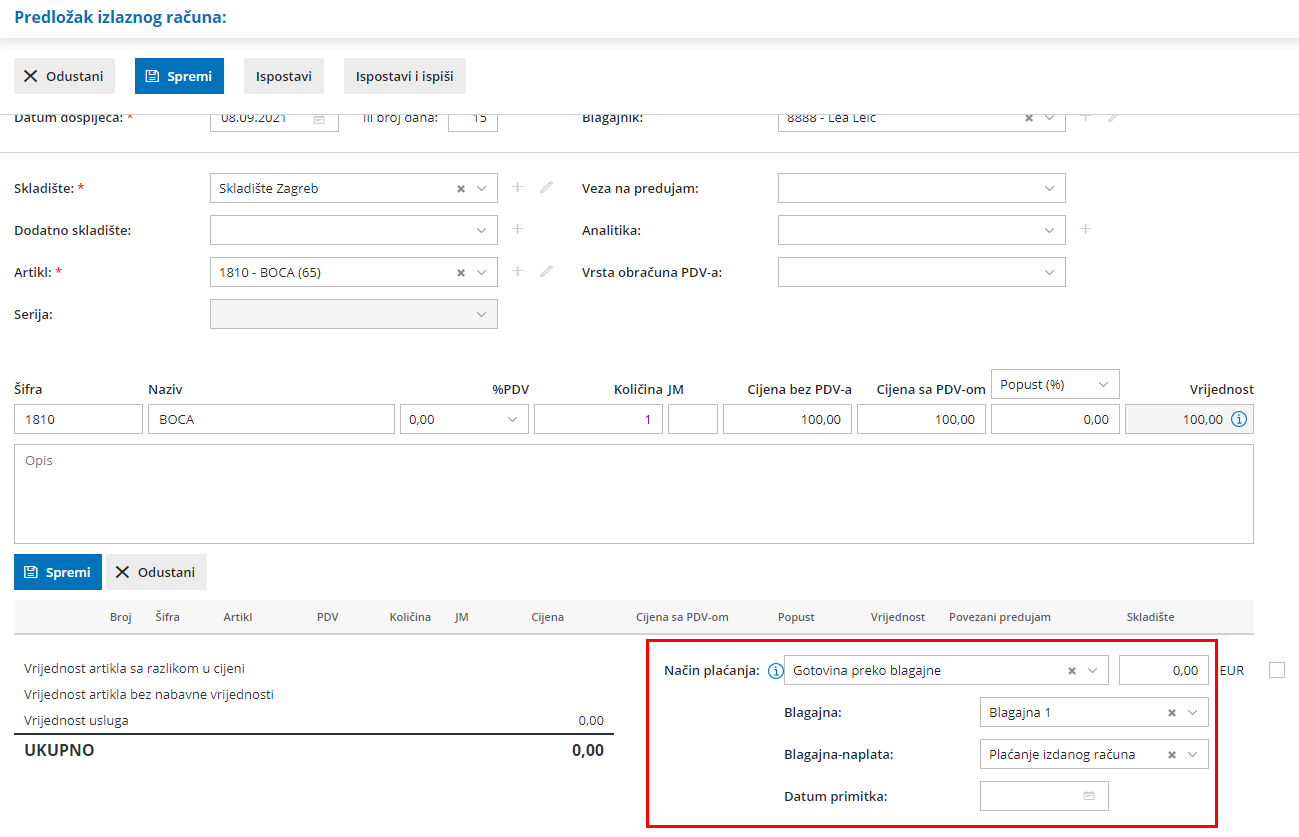Screen dimensions: 1299x837
Task: Focus the payment amount field before EUR
Action: coord(1164,671)
